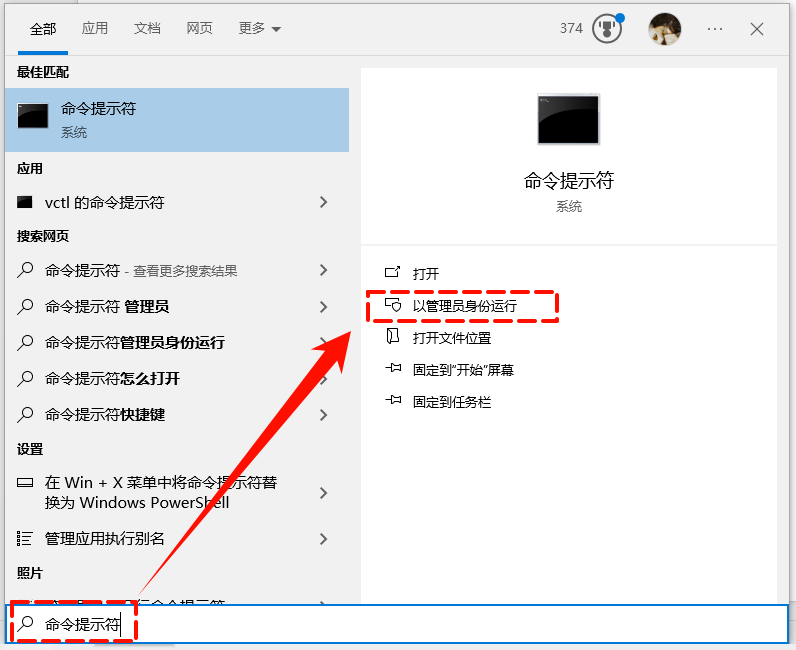This screenshot has width=796, height=650.
Task: Click the black cmd icon in best match
Action: (33, 116)
